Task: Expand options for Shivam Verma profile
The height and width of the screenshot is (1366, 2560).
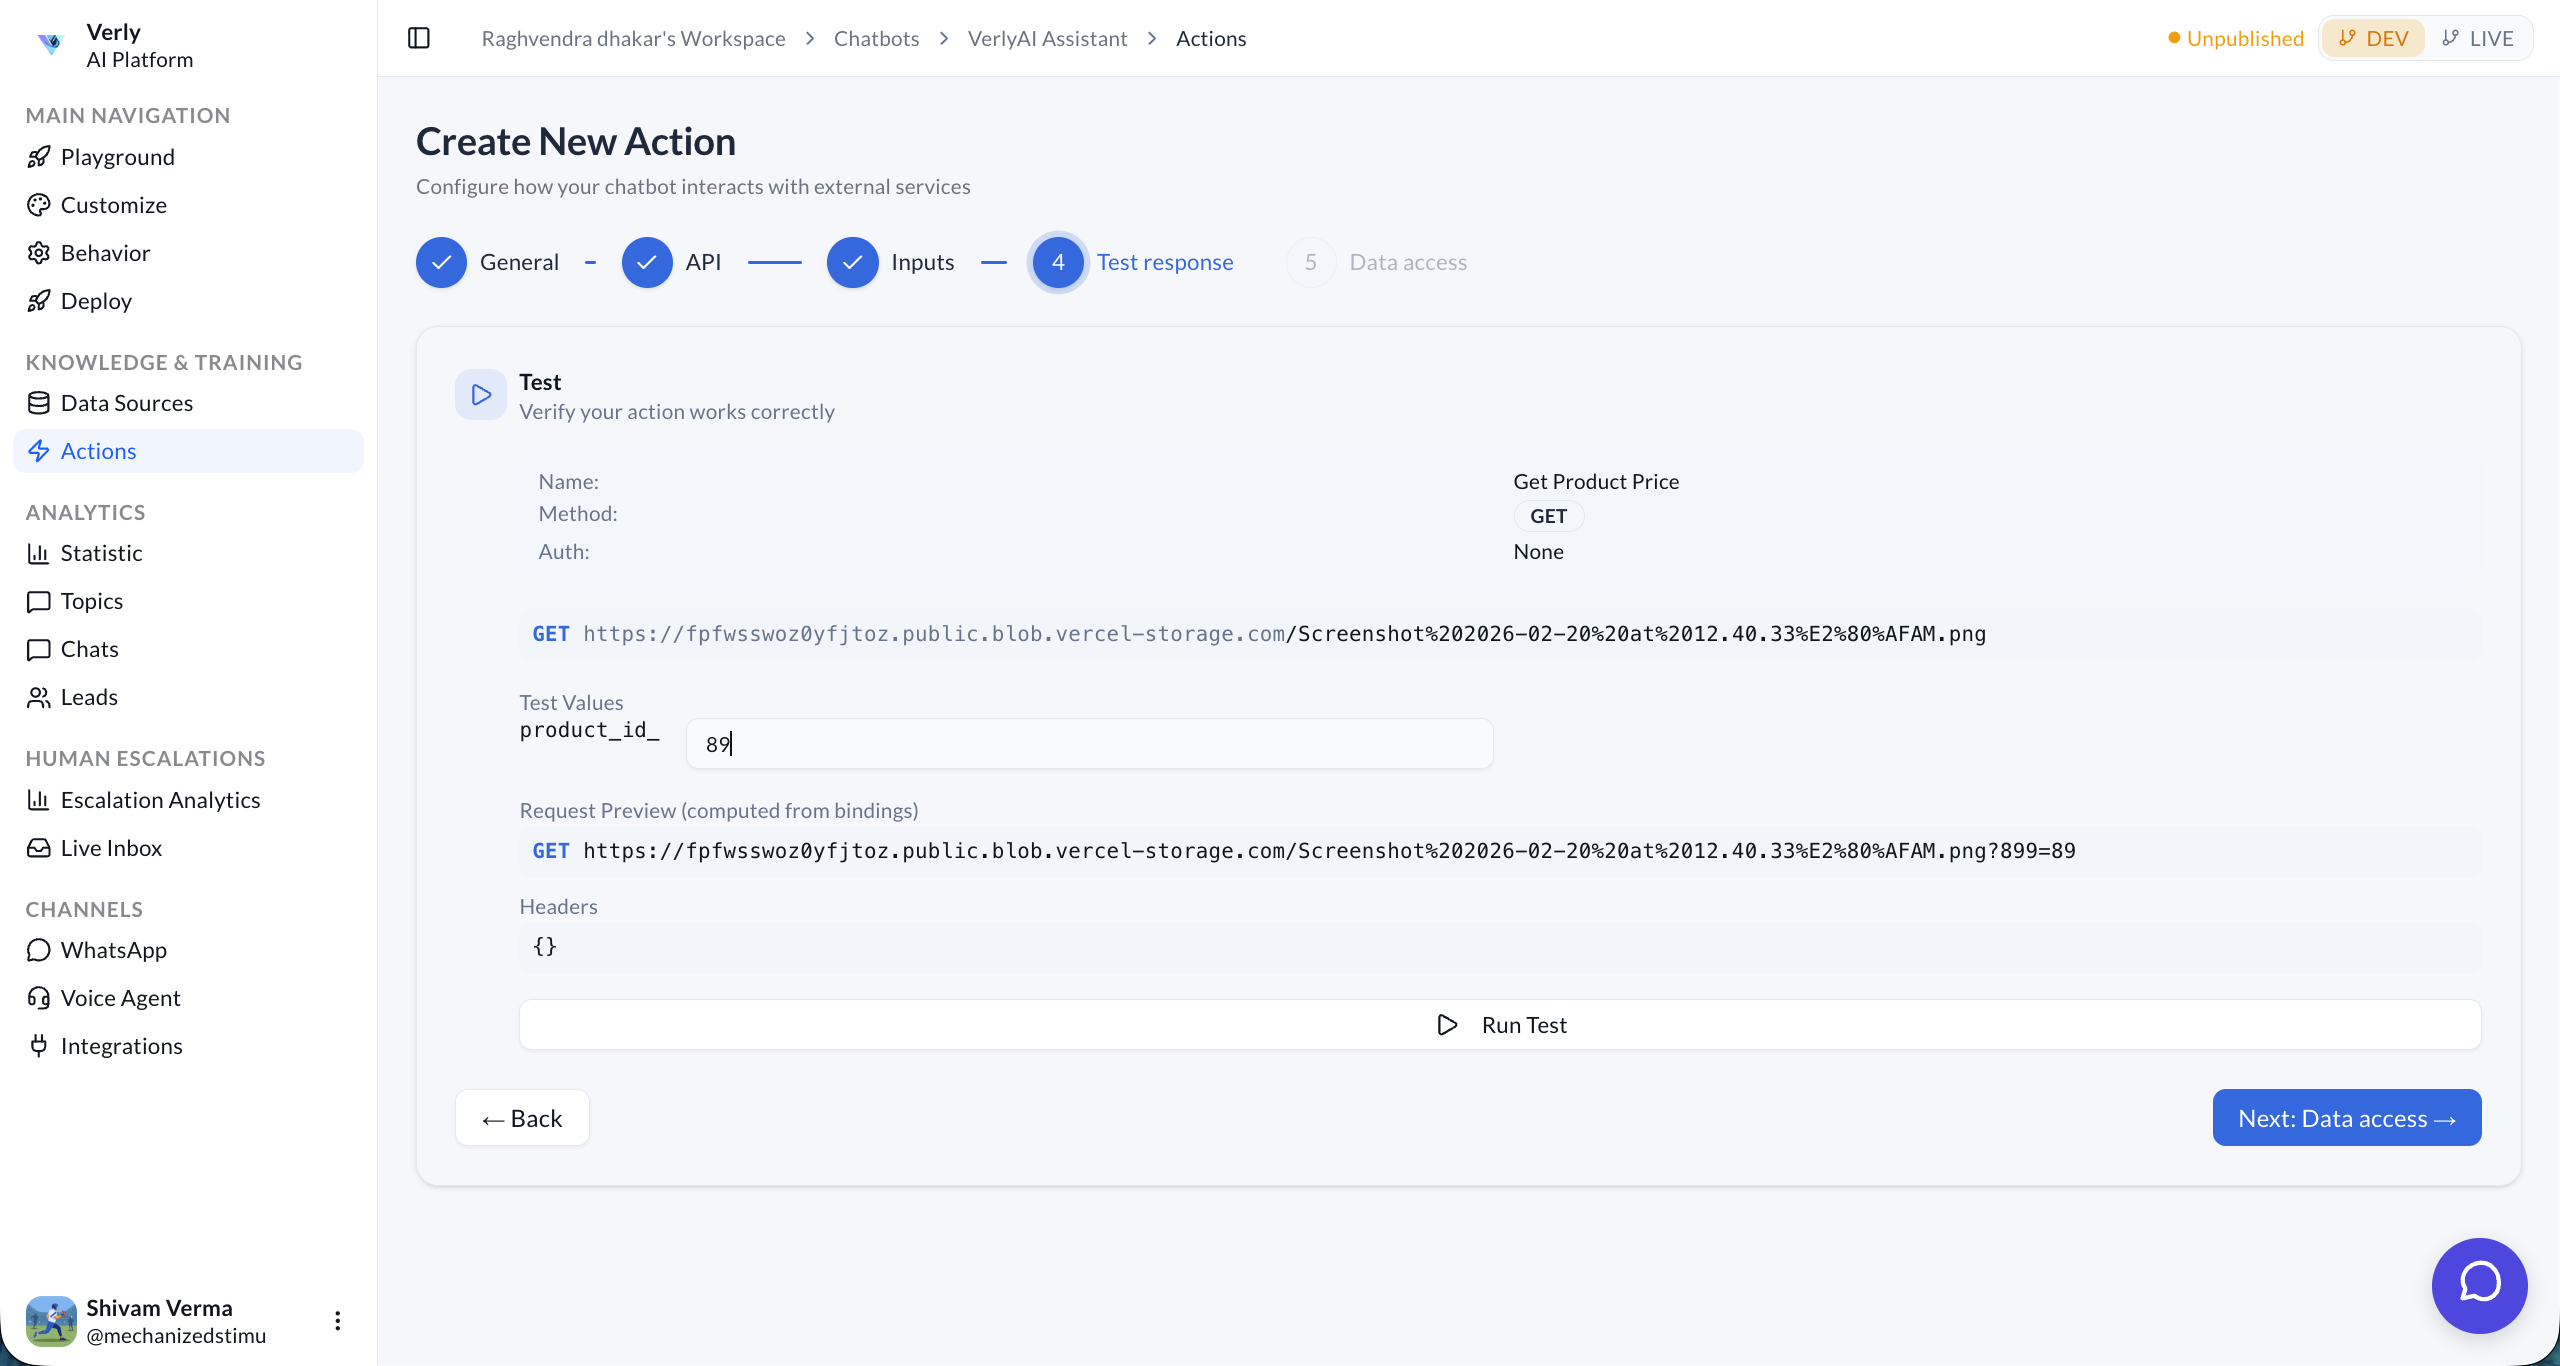Action: pyautogui.click(x=337, y=1319)
